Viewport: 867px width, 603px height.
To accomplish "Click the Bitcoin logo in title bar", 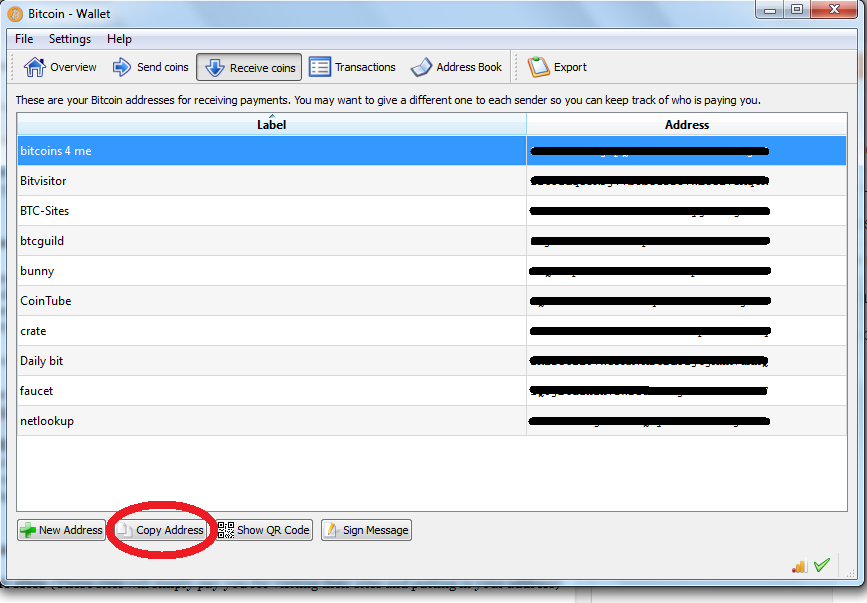I will (15, 14).
